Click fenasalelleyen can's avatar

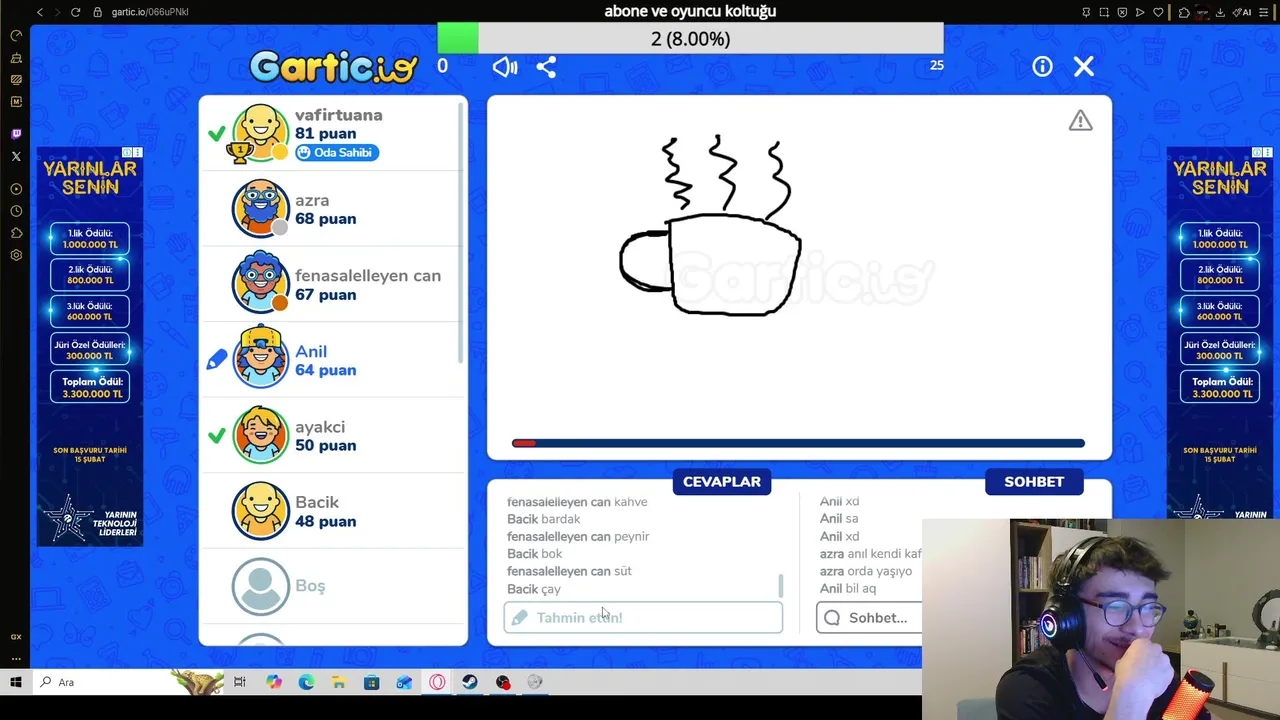(260, 283)
